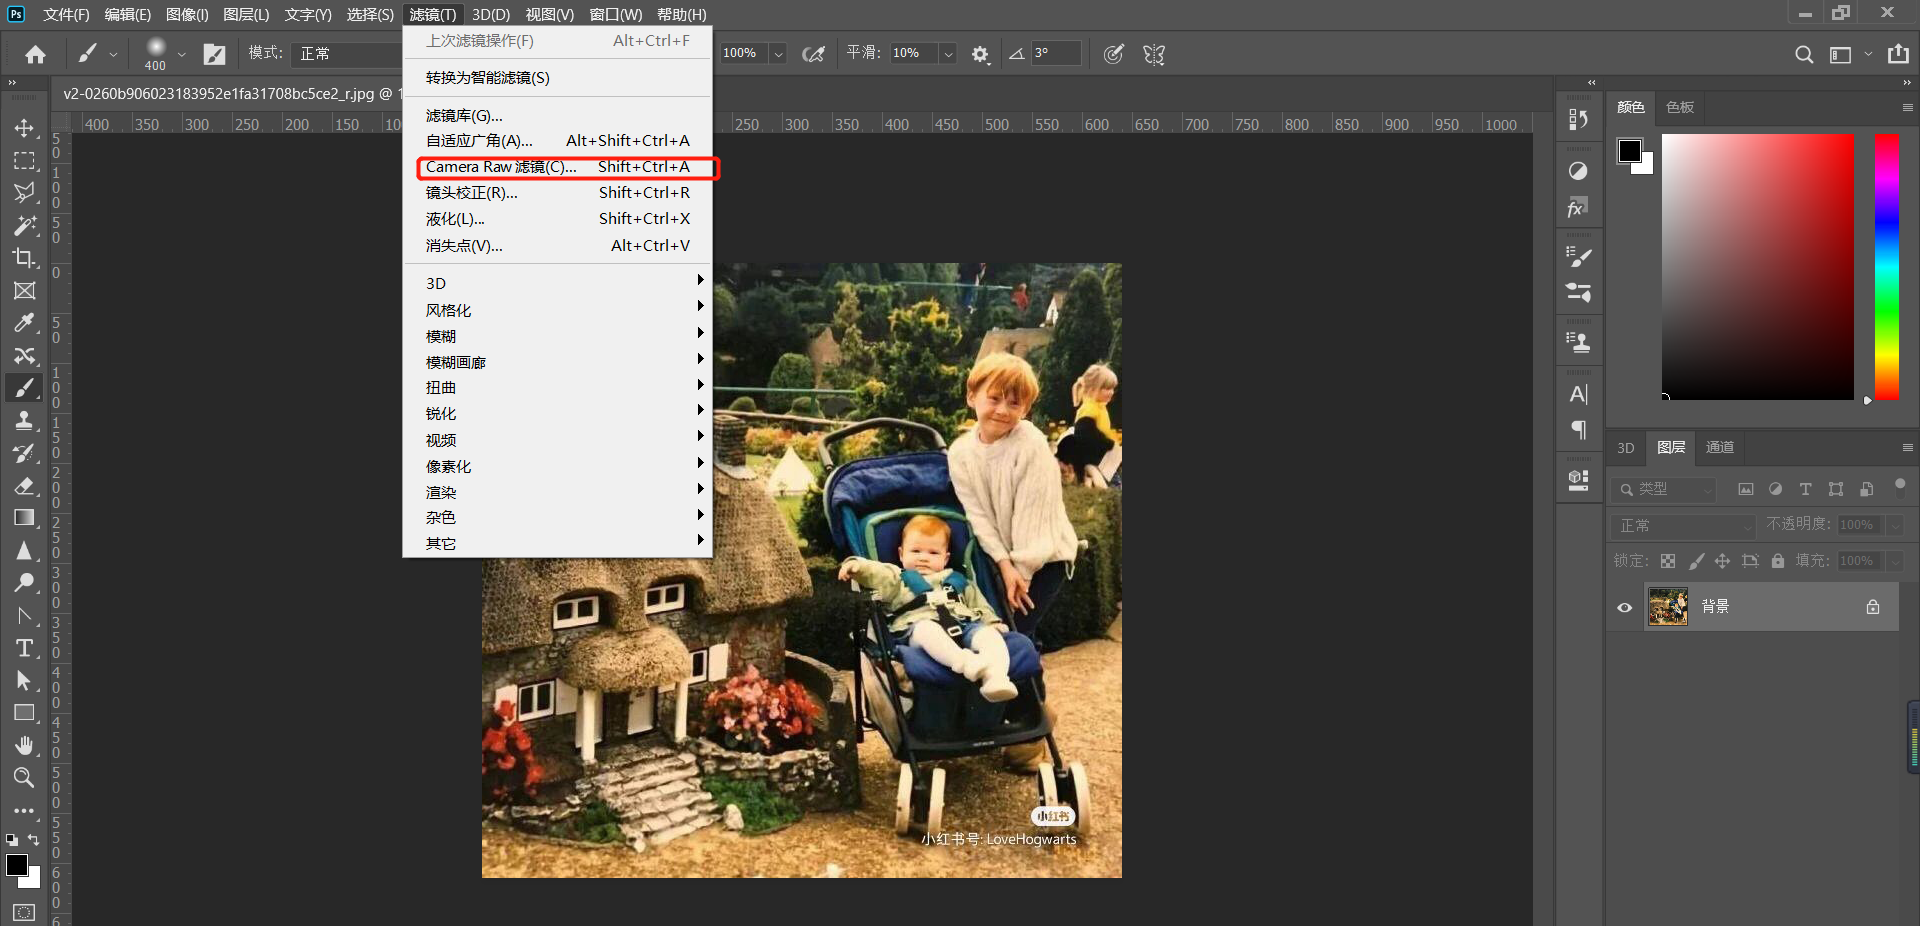Screen dimensions: 1920x926
Task: Open the workspace switcher dropdown
Action: coord(1848,54)
